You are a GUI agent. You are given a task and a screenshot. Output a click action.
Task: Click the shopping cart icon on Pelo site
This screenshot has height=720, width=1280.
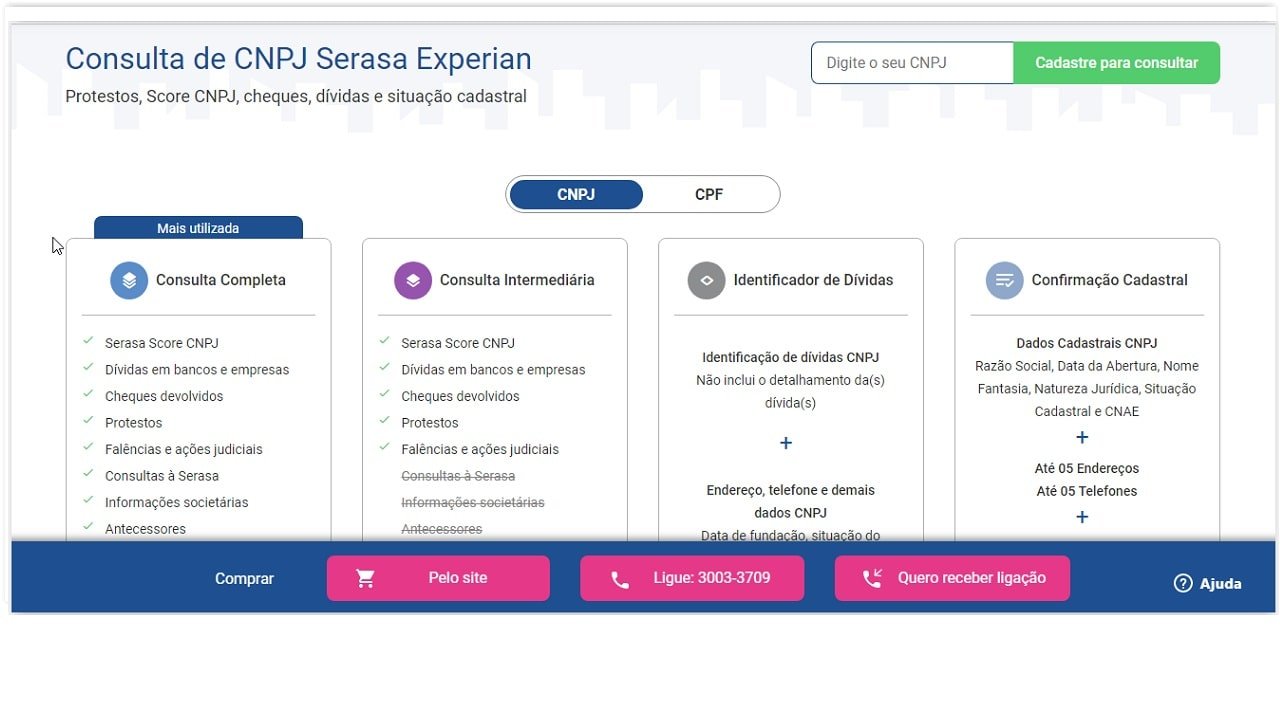tap(365, 577)
